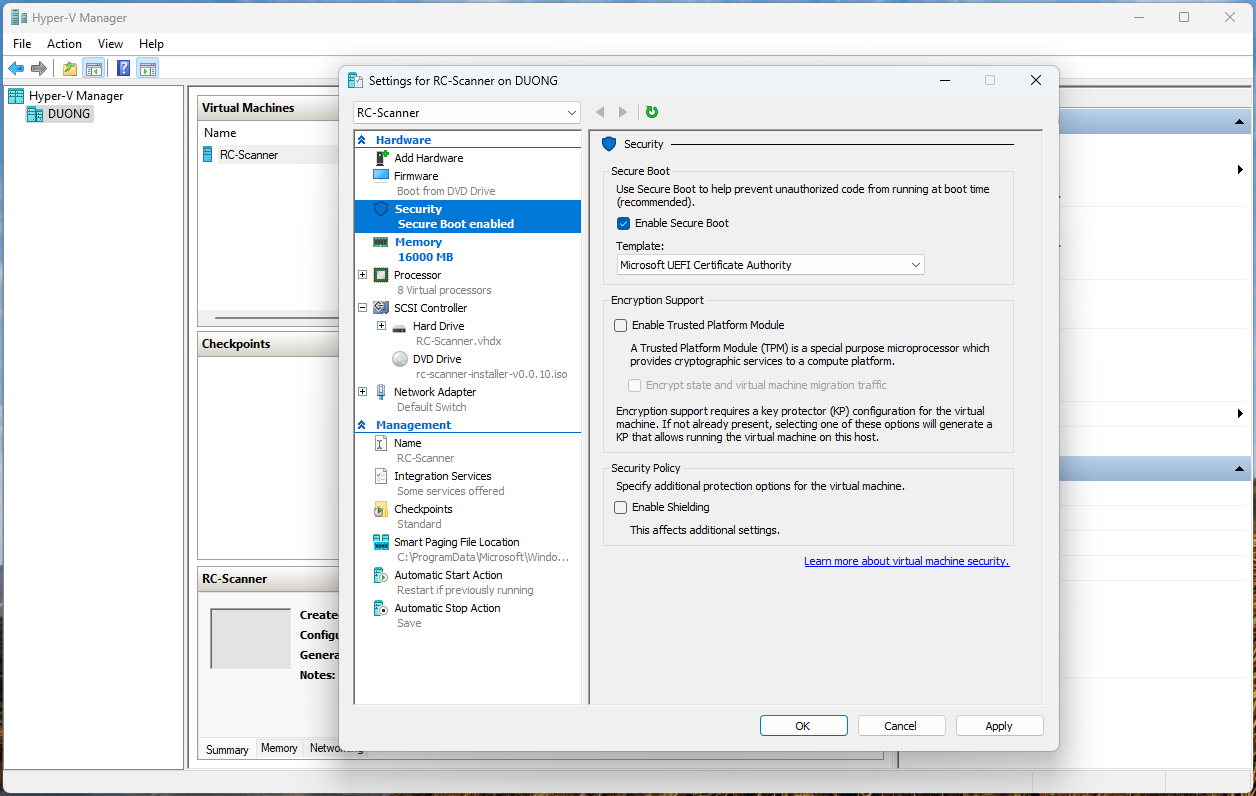This screenshot has height=796, width=1256.
Task: Click the RC-Scanner virtual machine icon in list
Action: coord(208,154)
